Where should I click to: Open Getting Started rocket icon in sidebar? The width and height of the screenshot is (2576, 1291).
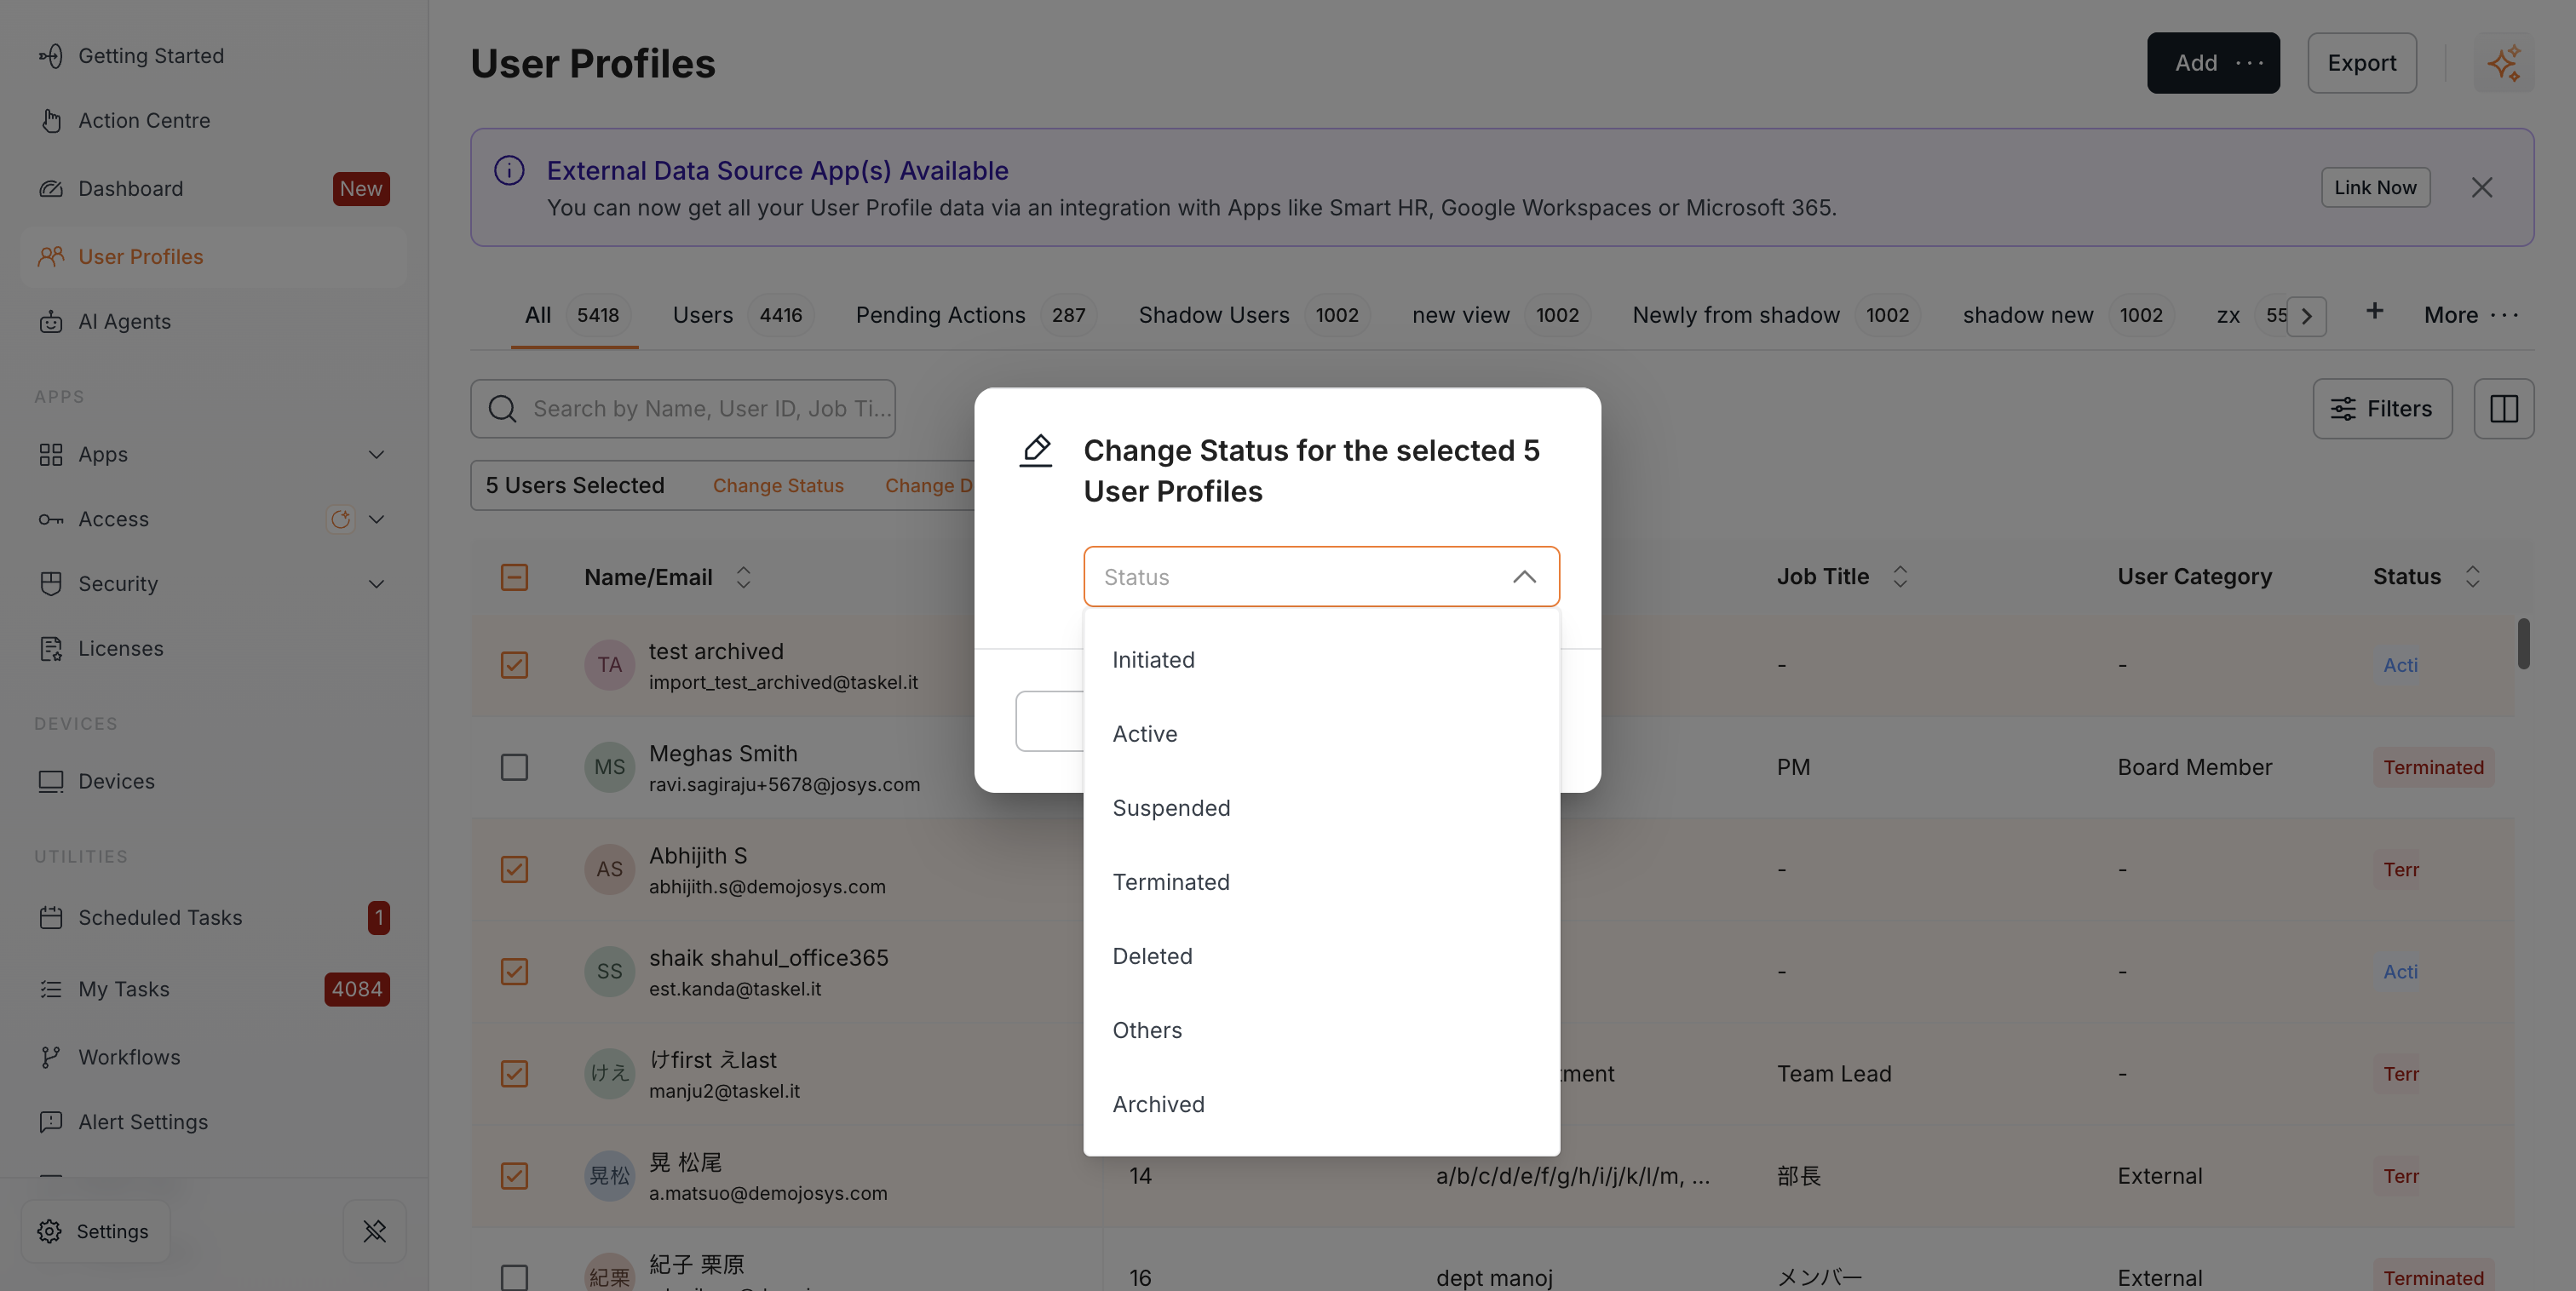(51, 56)
